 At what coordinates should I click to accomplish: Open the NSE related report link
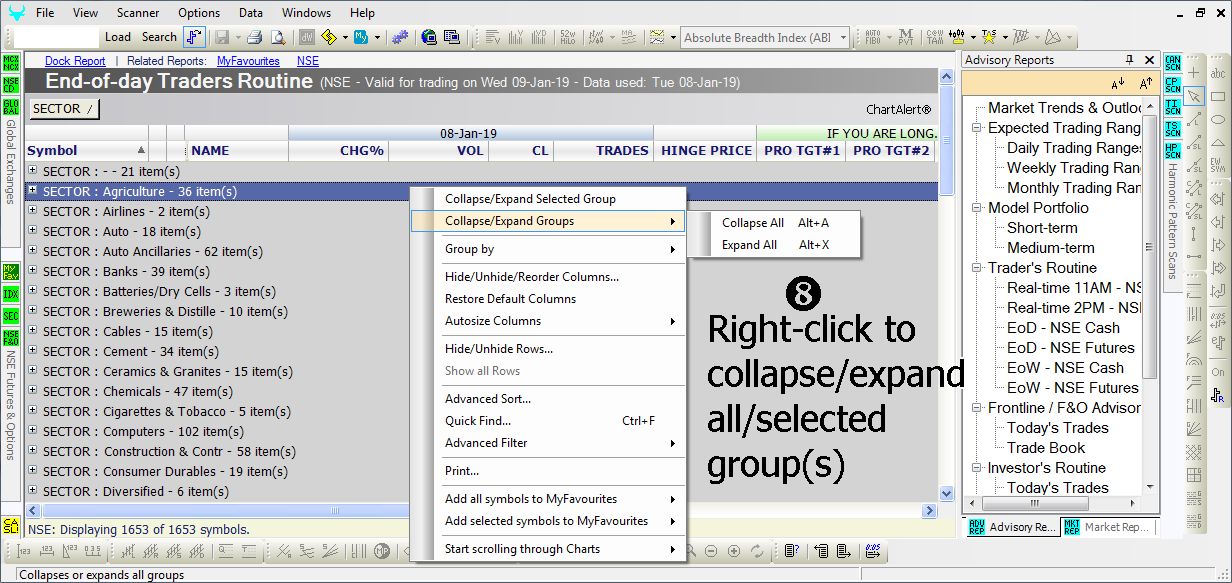coord(308,61)
